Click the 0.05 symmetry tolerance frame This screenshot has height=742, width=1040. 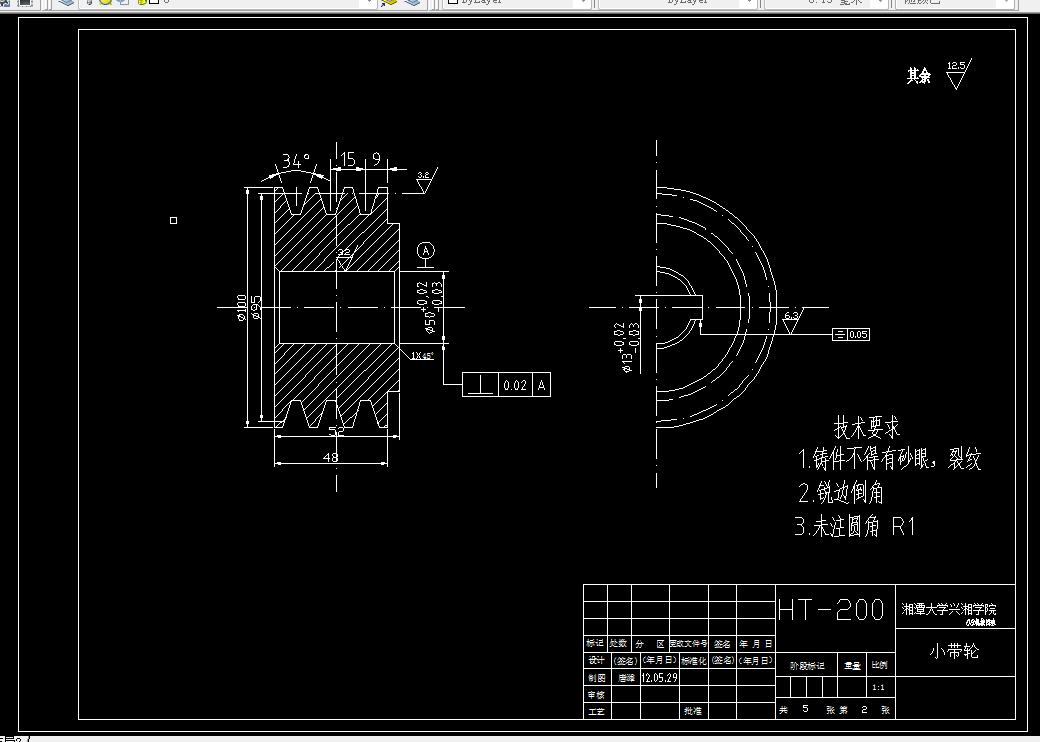(851, 334)
